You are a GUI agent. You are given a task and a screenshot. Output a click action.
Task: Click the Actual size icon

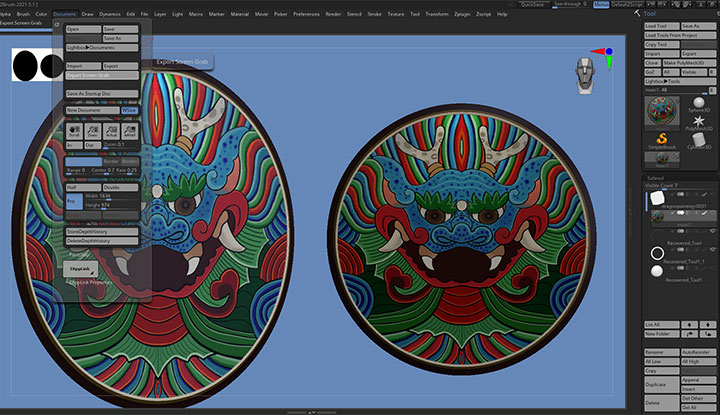point(111,131)
